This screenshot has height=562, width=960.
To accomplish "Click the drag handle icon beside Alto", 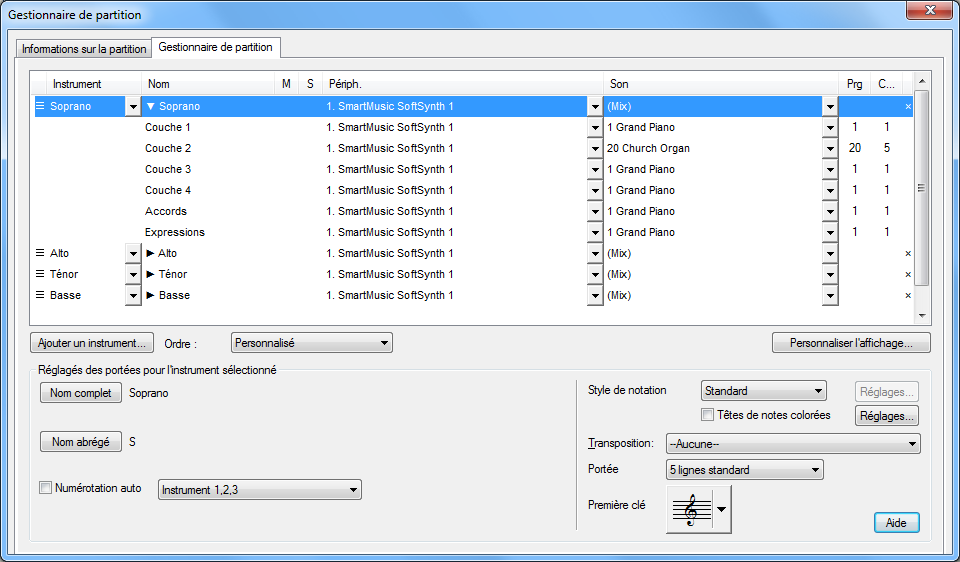I will (x=40, y=253).
